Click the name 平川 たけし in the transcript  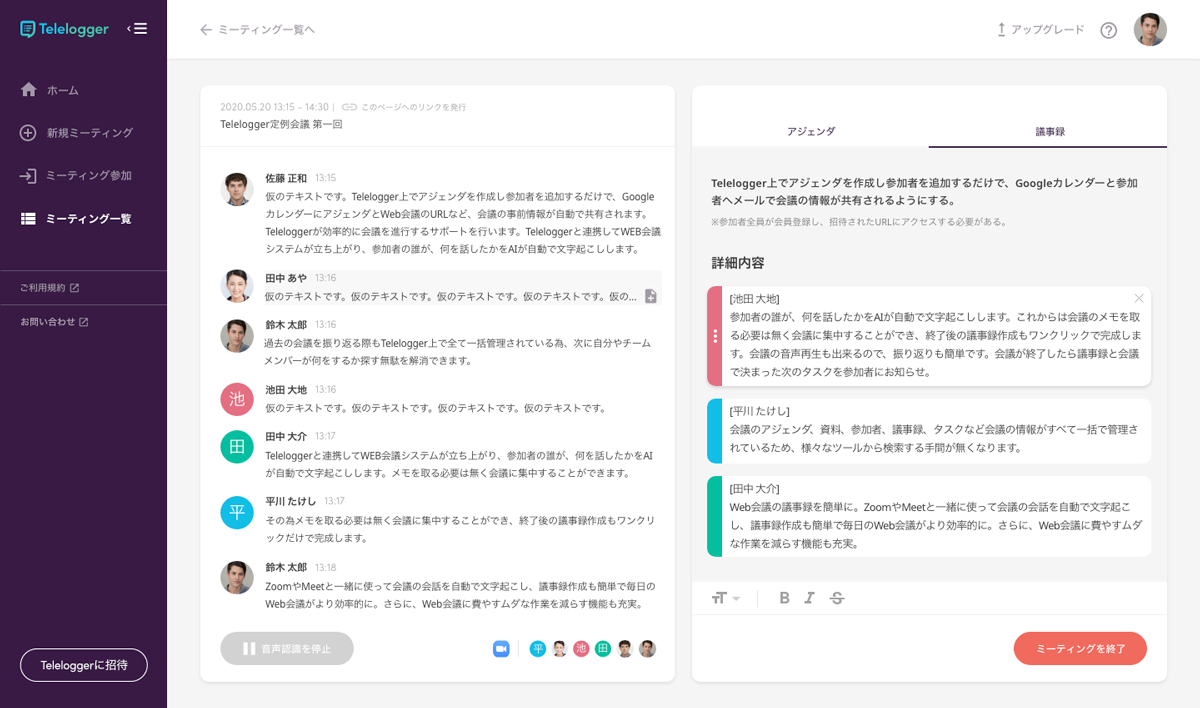click(291, 501)
